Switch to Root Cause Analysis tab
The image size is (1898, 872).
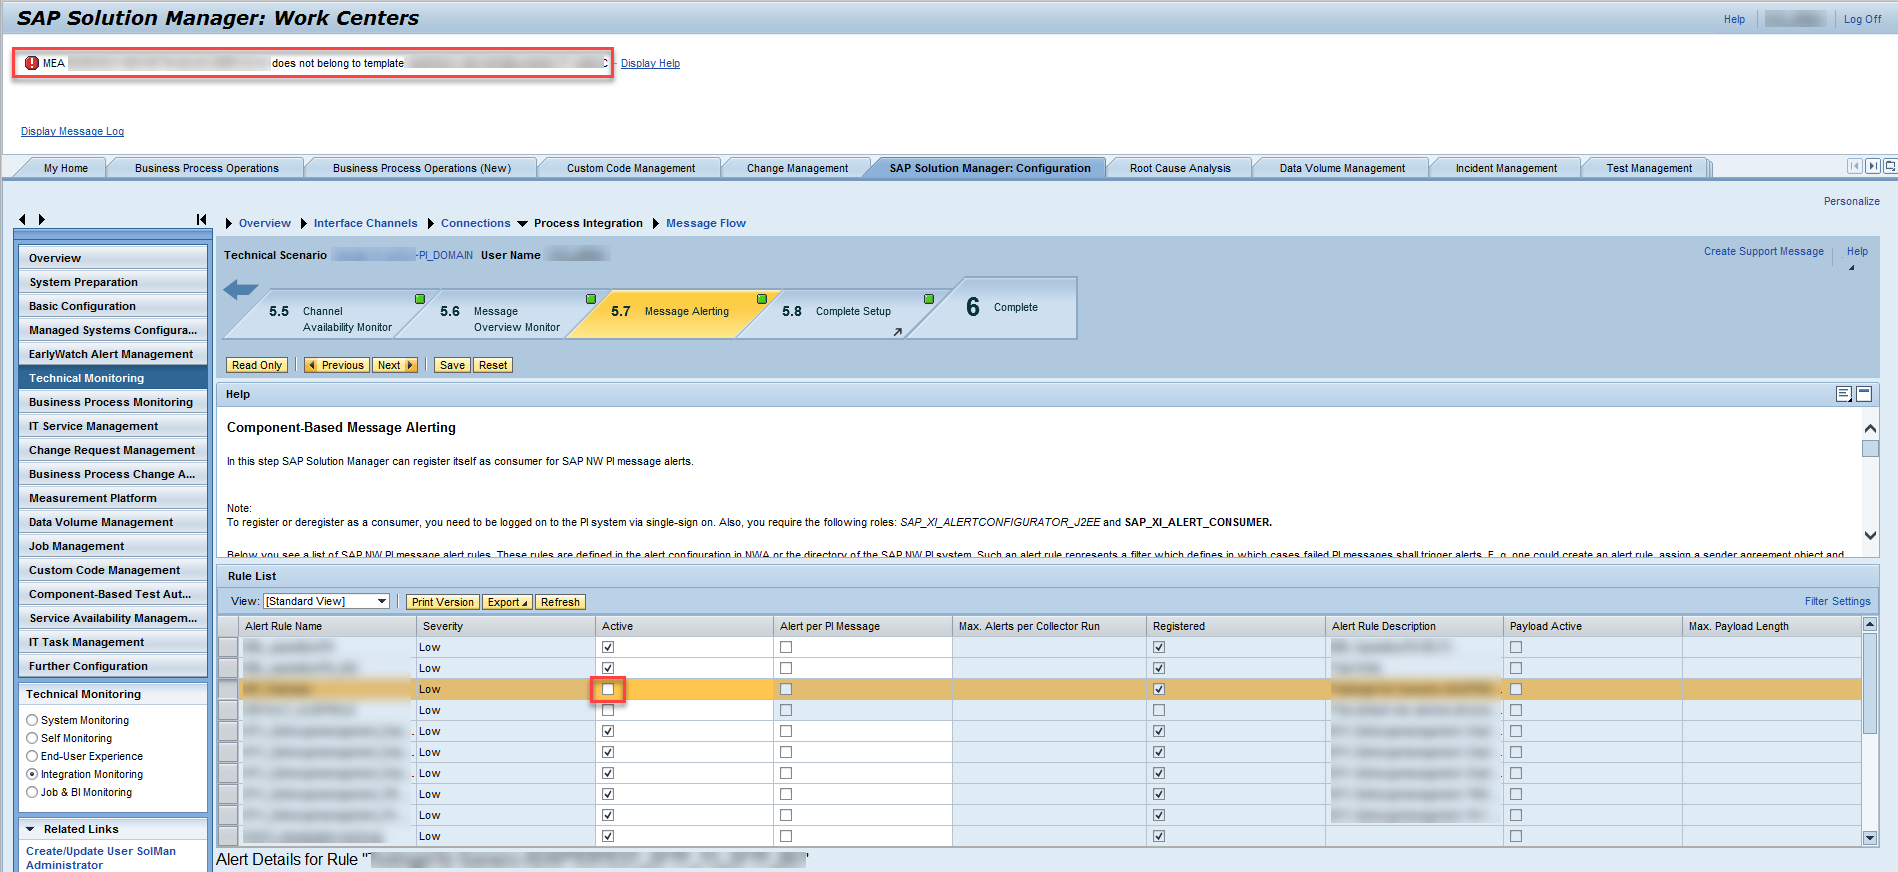click(1180, 168)
